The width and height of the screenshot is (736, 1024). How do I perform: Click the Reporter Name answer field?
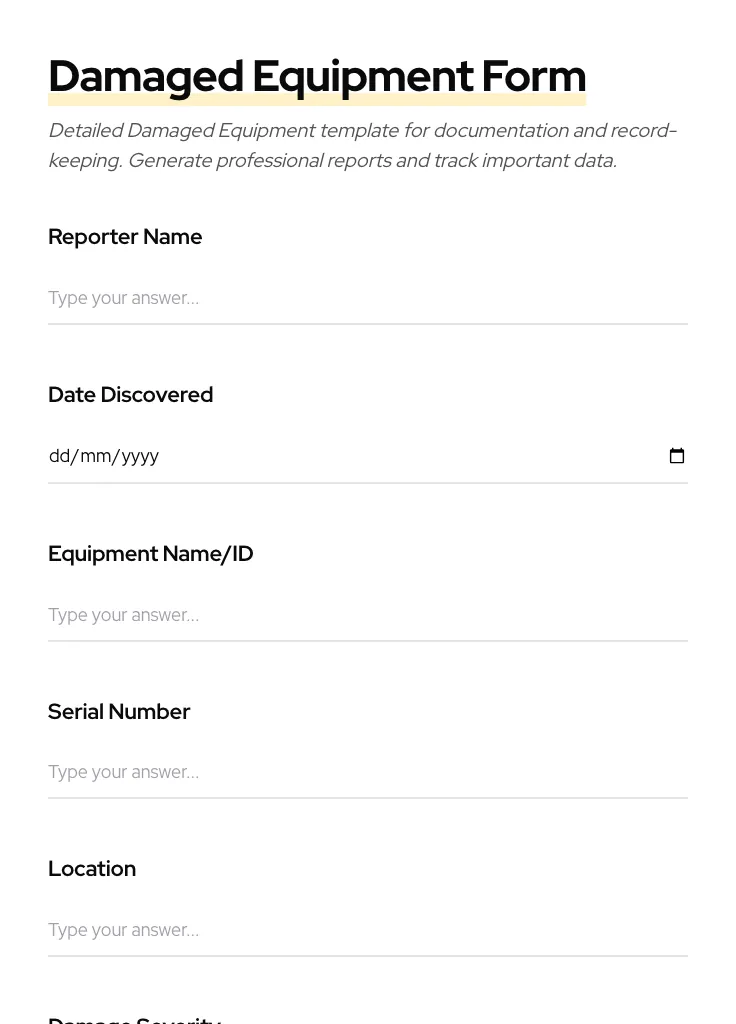367,298
